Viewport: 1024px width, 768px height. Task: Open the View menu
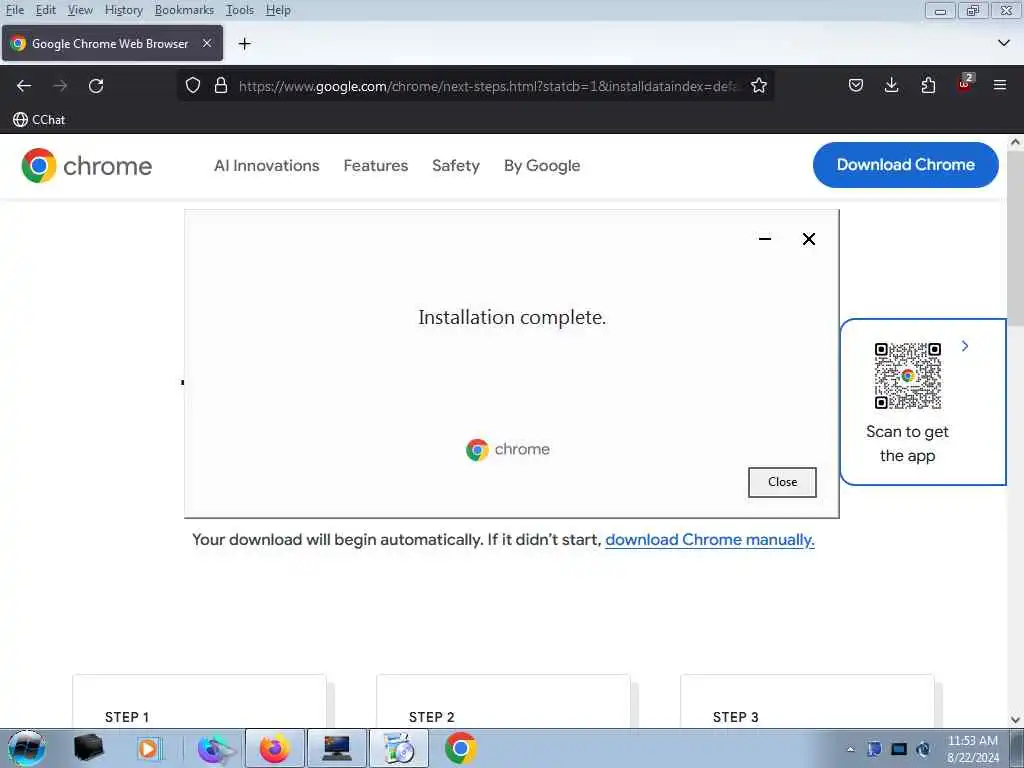pyautogui.click(x=80, y=10)
